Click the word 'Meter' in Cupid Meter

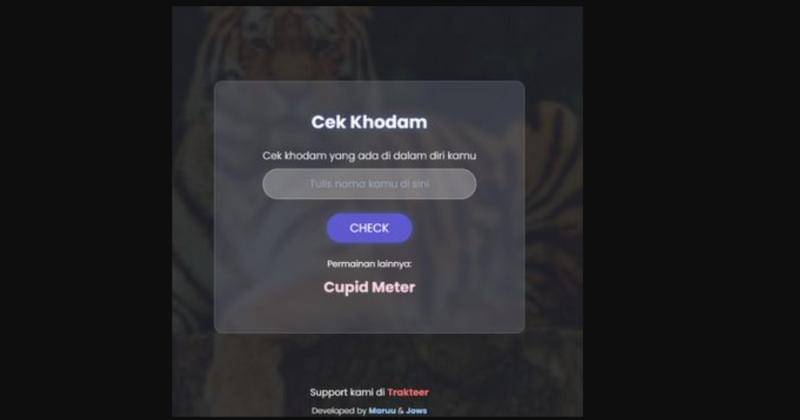pos(393,287)
